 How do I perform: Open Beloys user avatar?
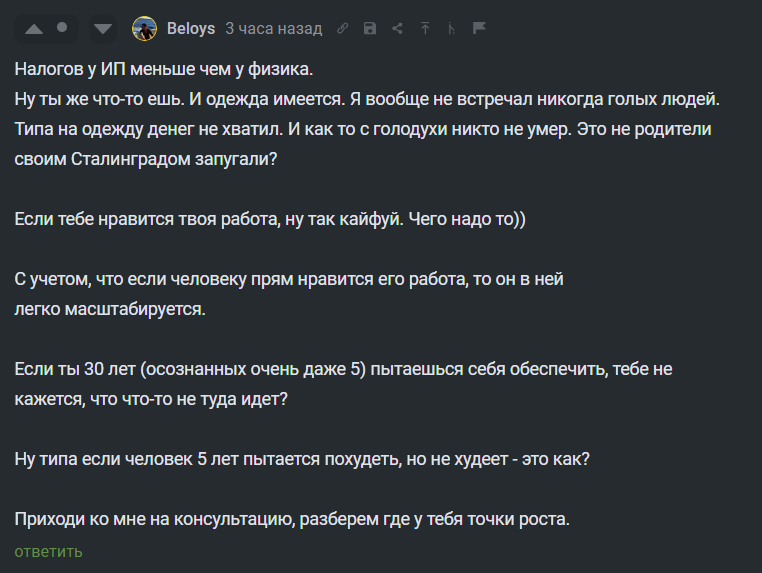tap(145, 29)
